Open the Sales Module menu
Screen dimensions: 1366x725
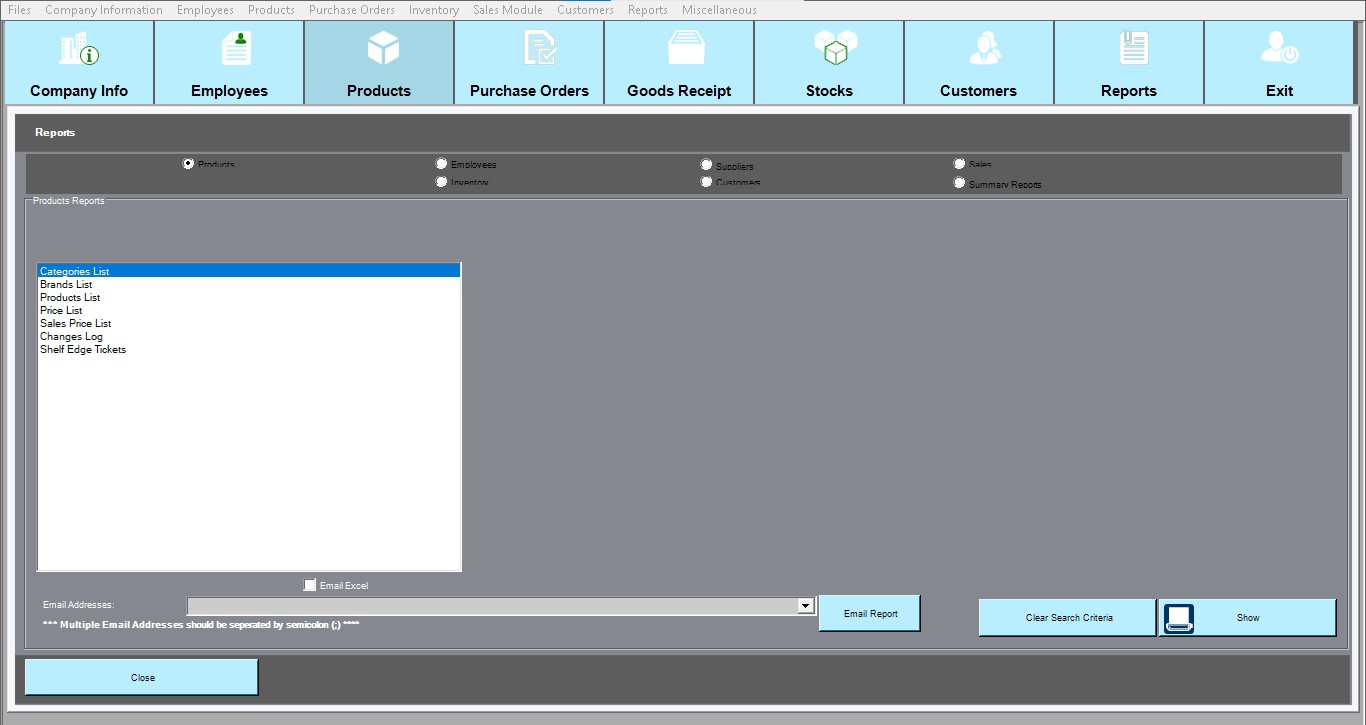click(507, 10)
